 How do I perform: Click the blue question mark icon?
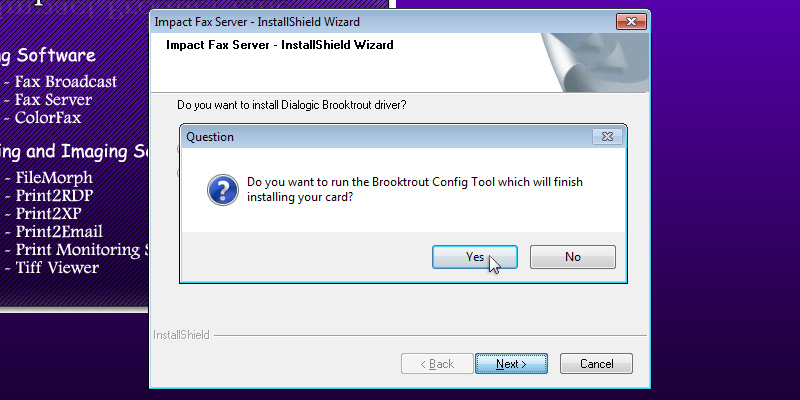coord(220,190)
